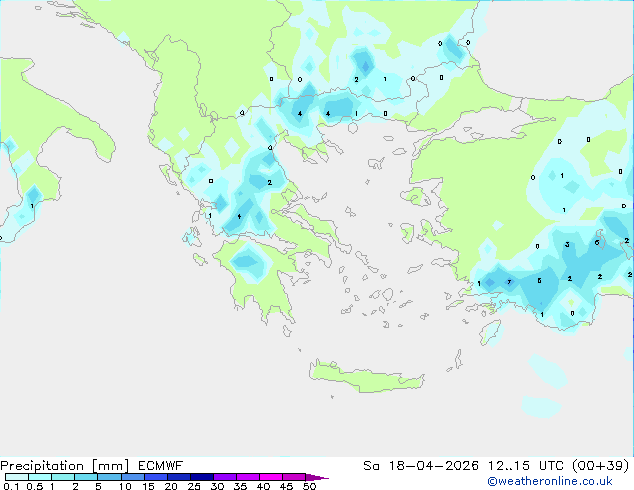Click the 'Sa 18-04-2026' date in the forecast label

[x=421, y=466]
